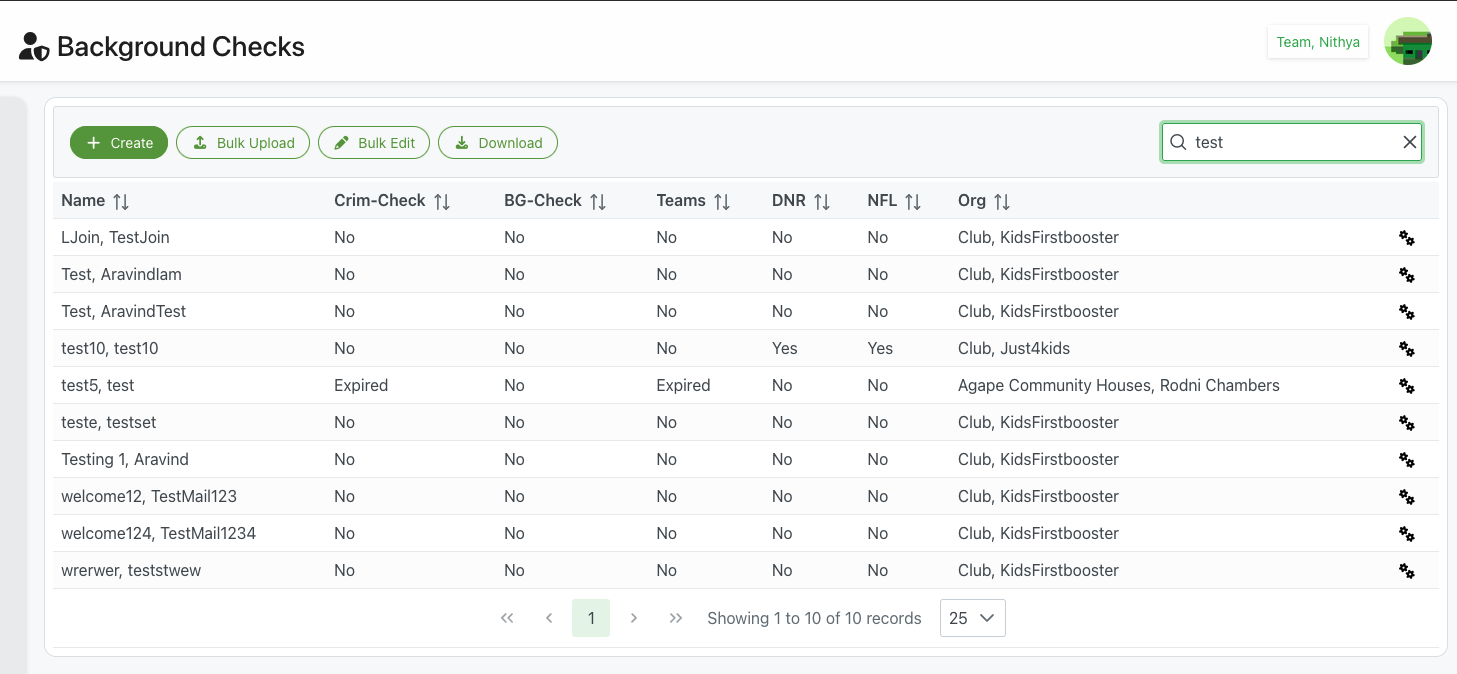Viewport: 1457px width, 674px height.
Task: Sort the table by NFL column
Action: (x=913, y=201)
